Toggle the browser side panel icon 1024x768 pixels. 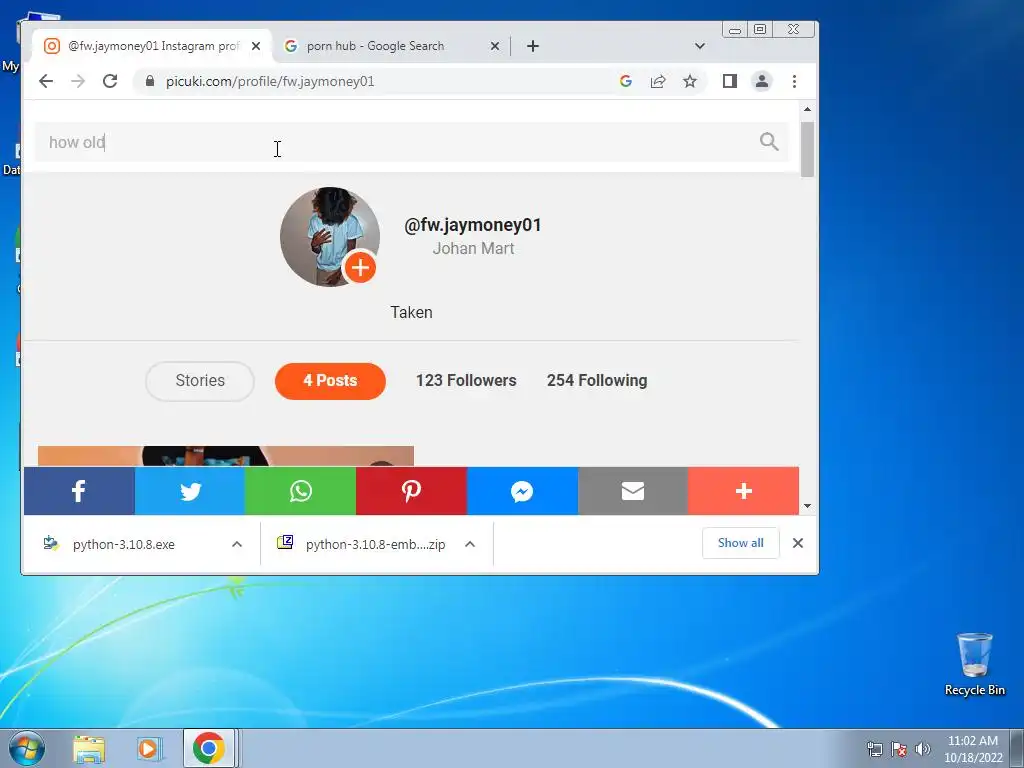pyautogui.click(x=729, y=81)
